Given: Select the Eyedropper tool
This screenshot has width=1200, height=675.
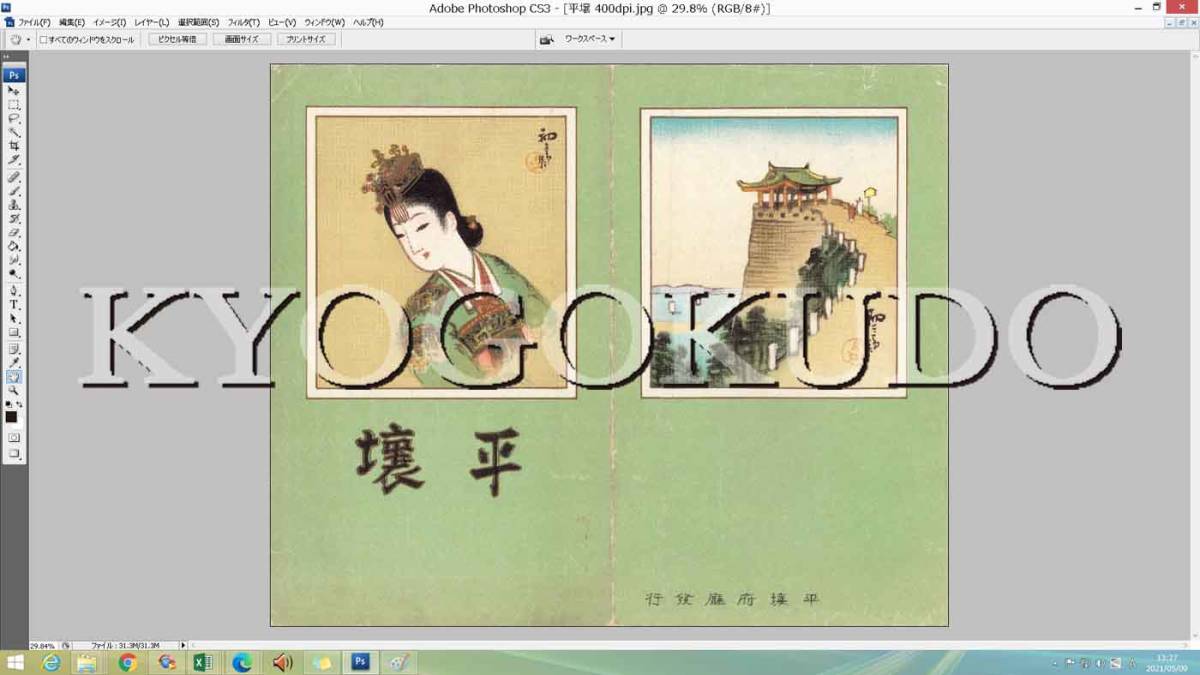Looking at the screenshot, I should point(14,363).
